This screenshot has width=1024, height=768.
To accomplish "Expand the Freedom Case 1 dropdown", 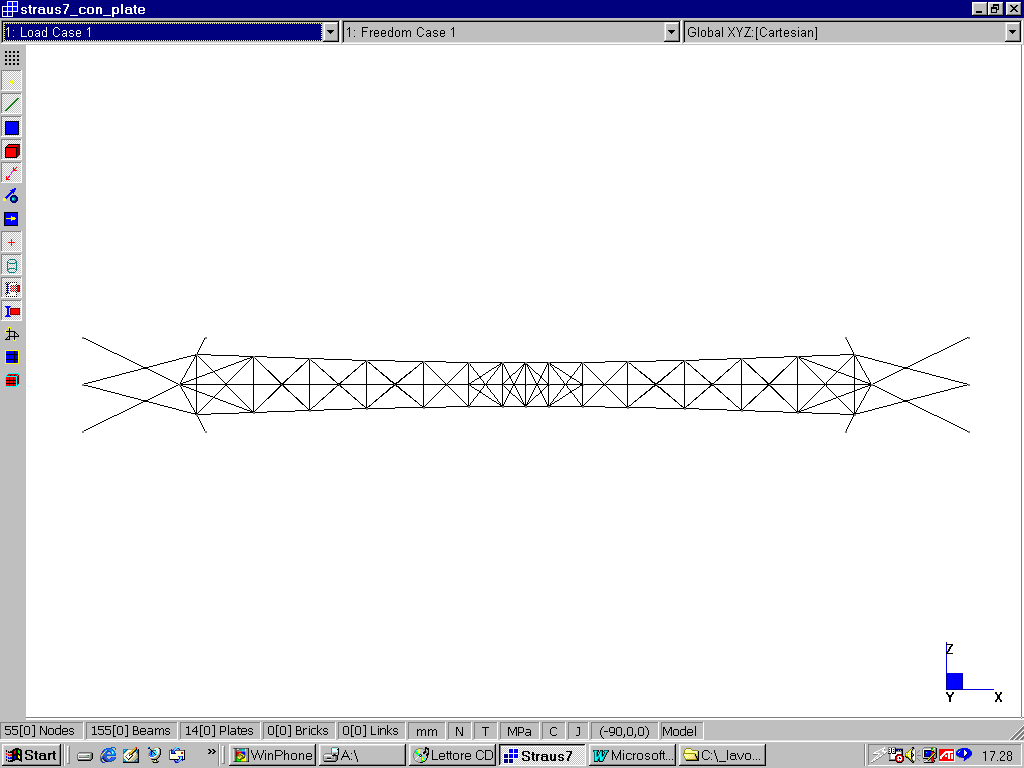I will click(x=672, y=32).
